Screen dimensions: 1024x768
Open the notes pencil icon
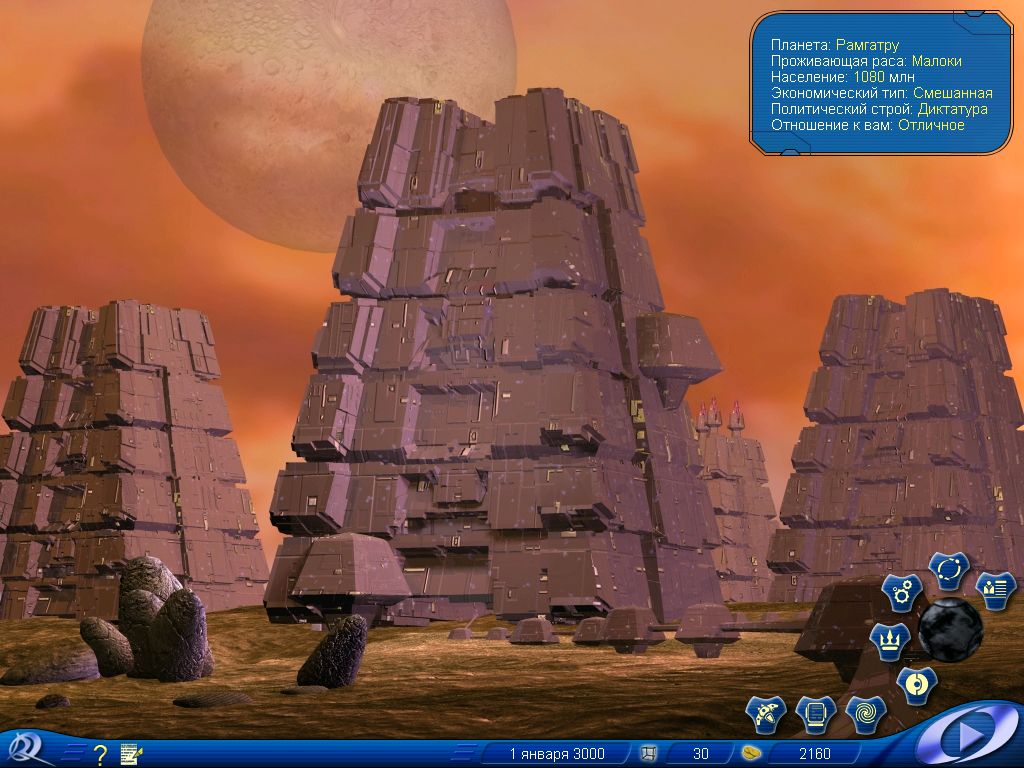(x=132, y=754)
